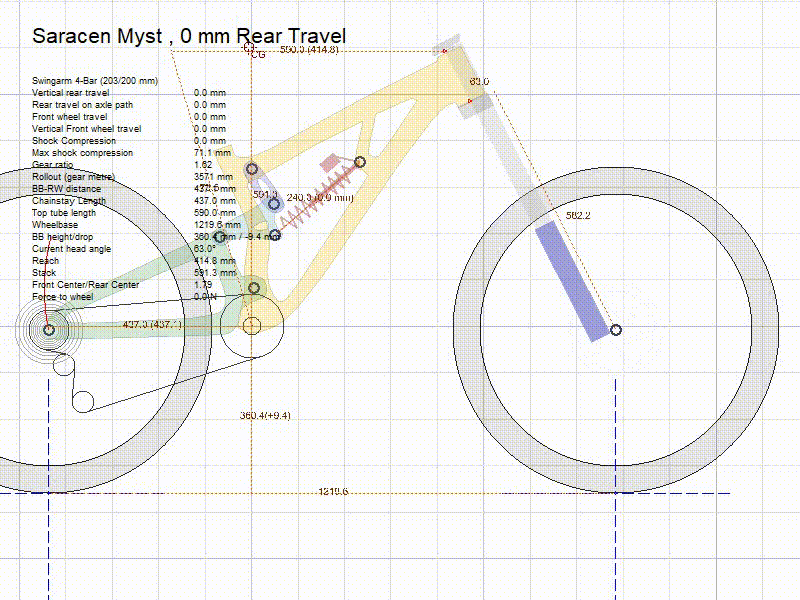Click the '437.0 (437.1)' chainstay dimension label
Image resolution: width=800 pixels, height=600 pixels.
(152, 324)
